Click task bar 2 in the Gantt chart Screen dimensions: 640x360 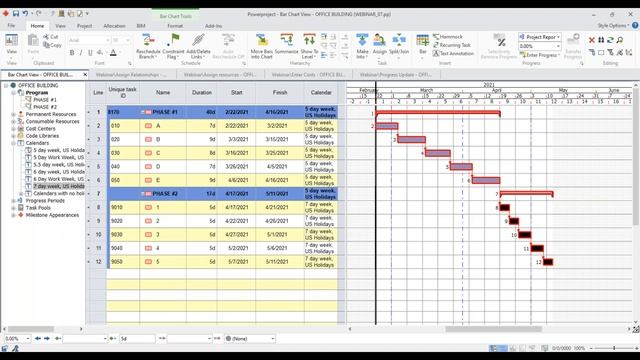387,126
